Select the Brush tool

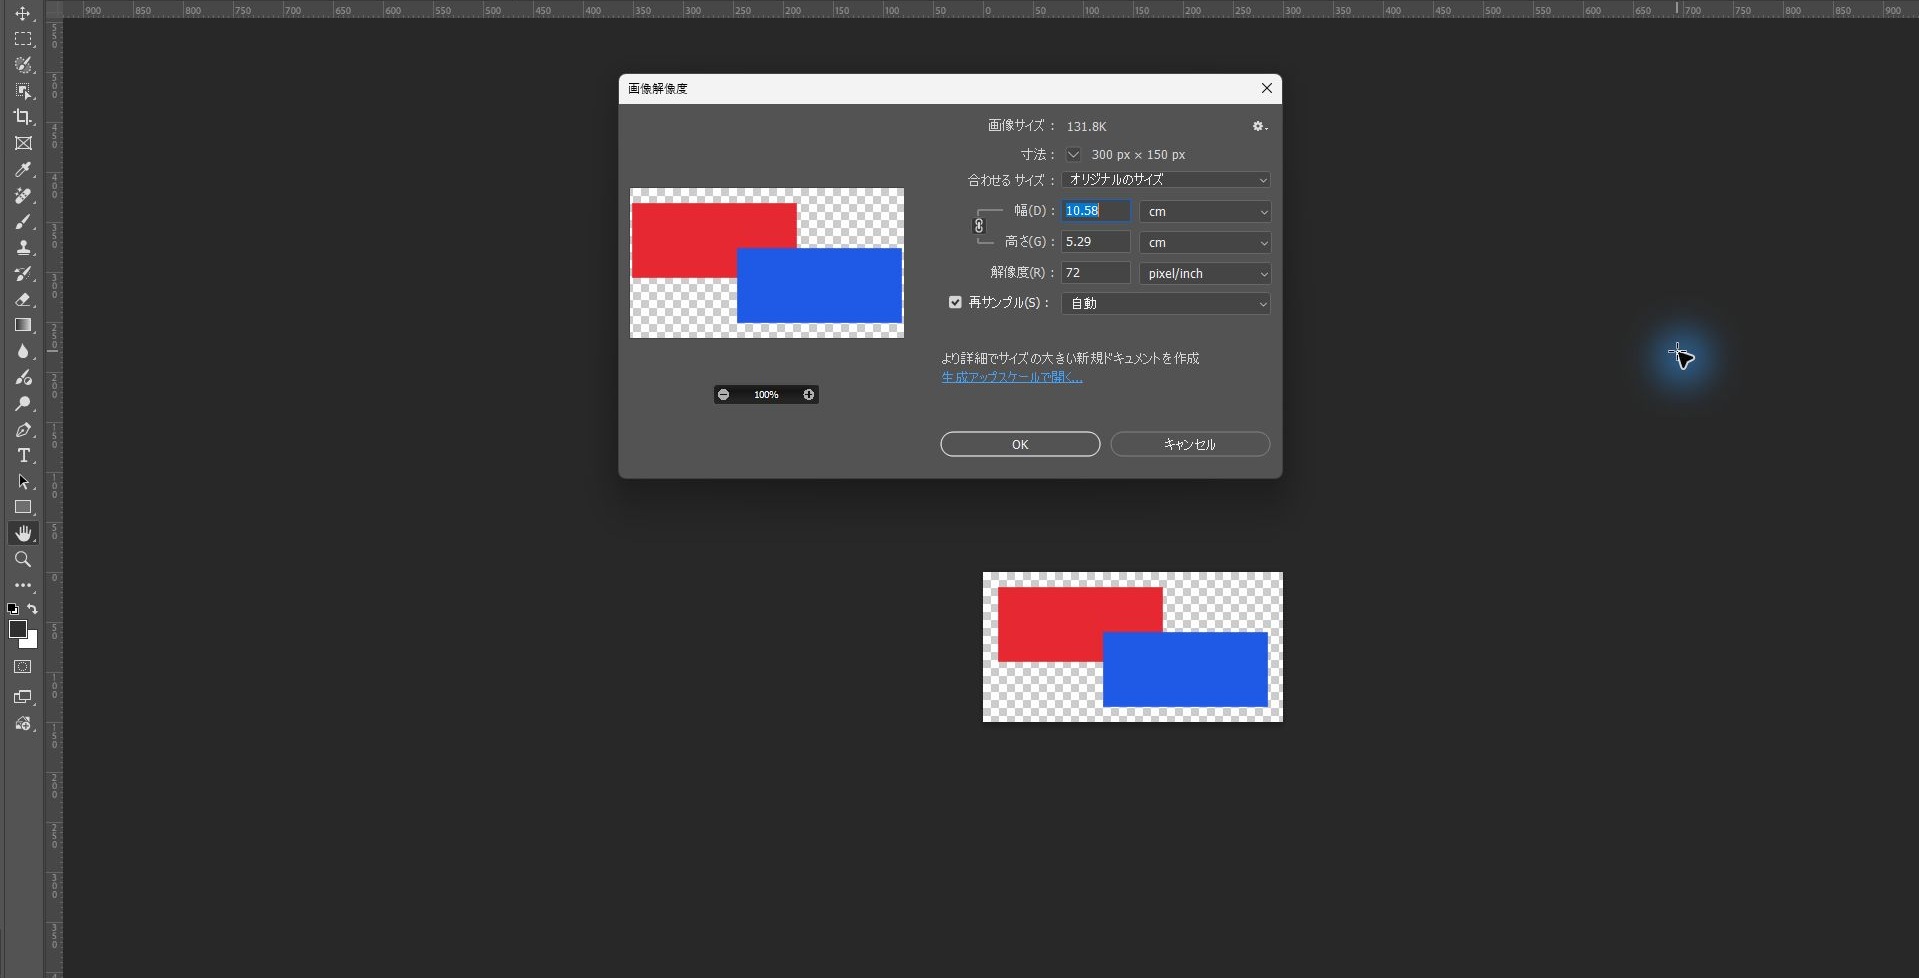[23, 222]
